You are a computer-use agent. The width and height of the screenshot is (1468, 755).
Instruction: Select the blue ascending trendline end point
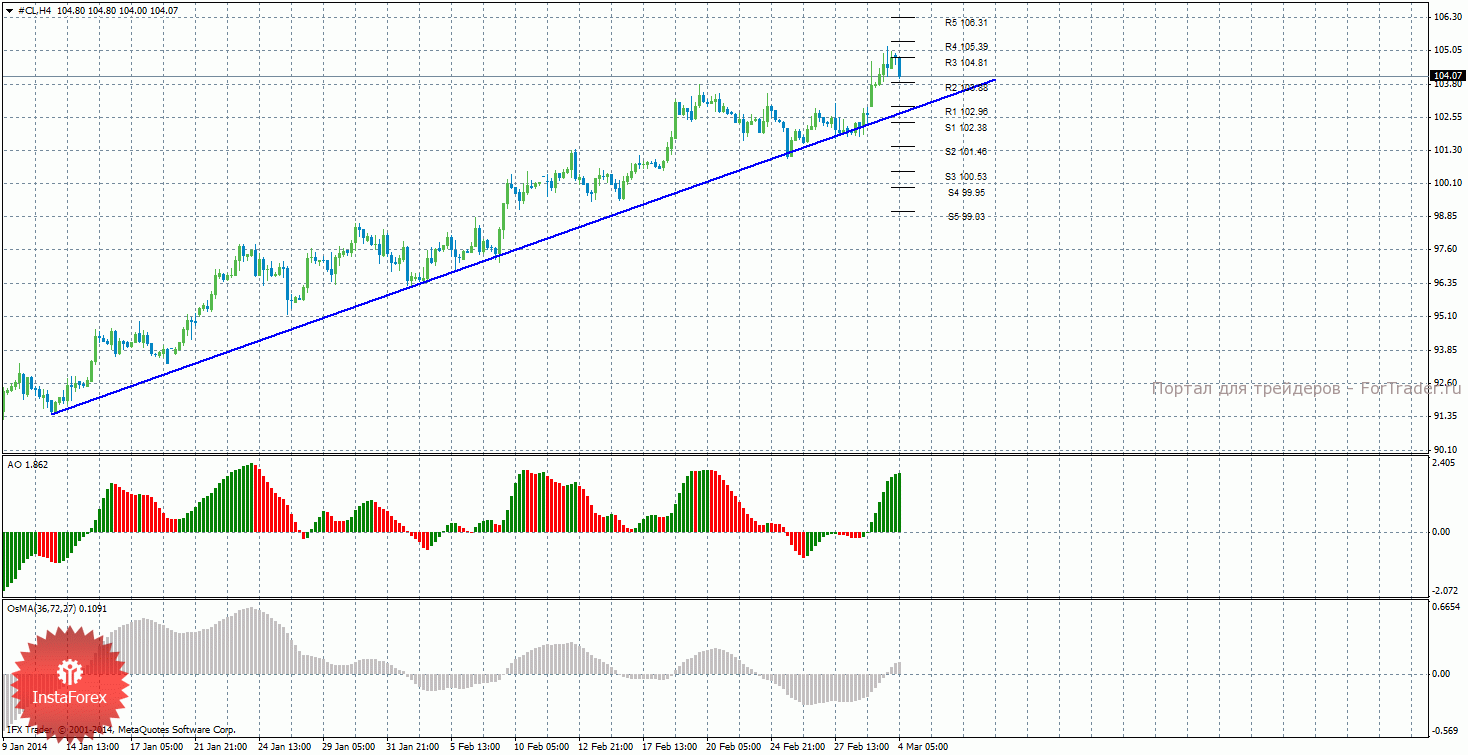(994, 80)
